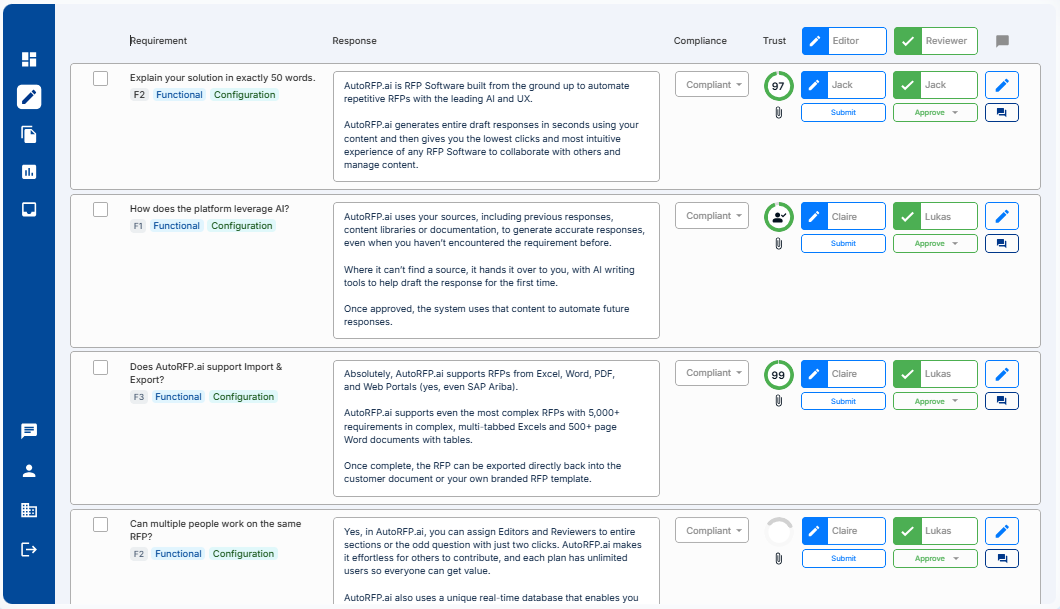Click the user-verified trust icon for leverage AI row
The height and width of the screenshot is (609, 1060).
tap(779, 217)
